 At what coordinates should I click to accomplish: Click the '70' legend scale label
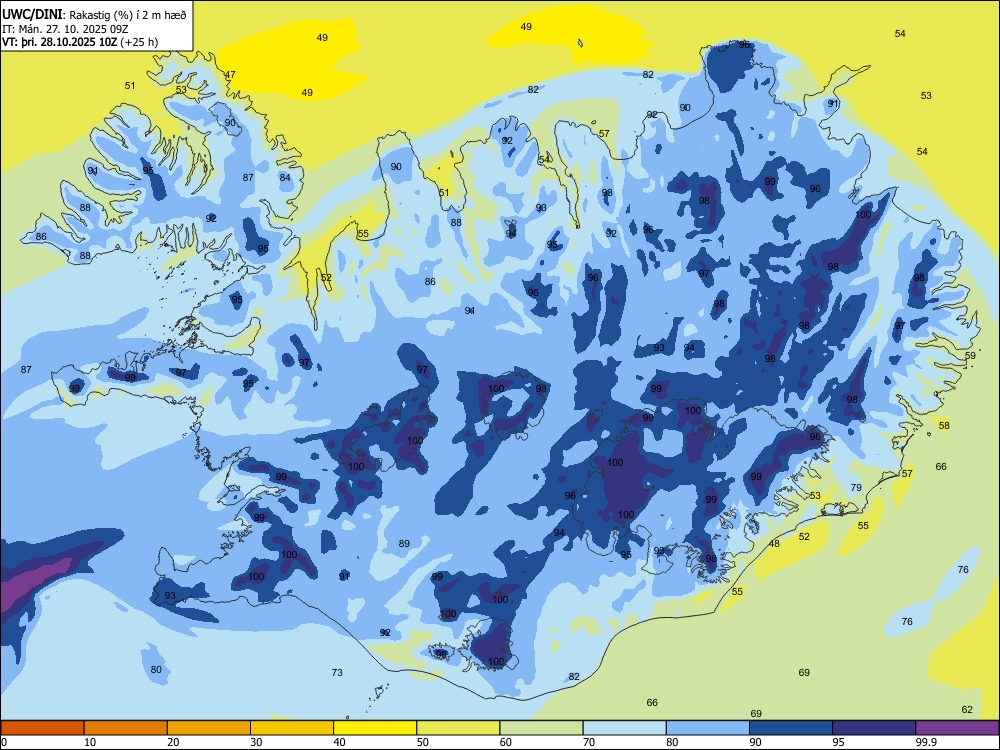[589, 742]
